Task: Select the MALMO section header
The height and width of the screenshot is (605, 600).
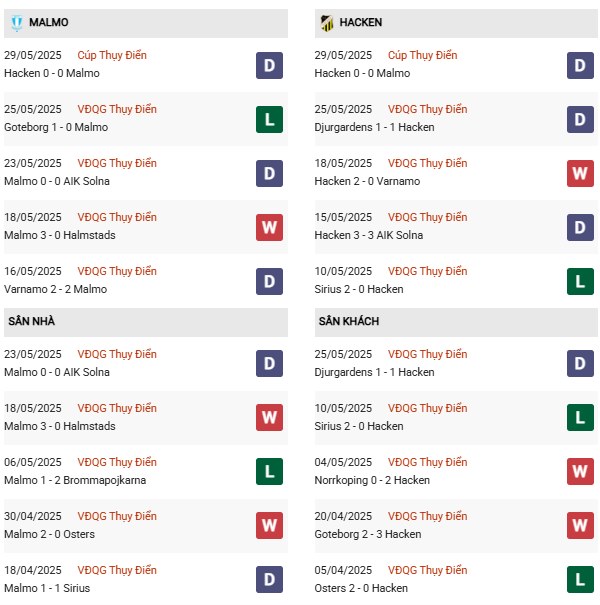Action: pyautogui.click(x=49, y=23)
